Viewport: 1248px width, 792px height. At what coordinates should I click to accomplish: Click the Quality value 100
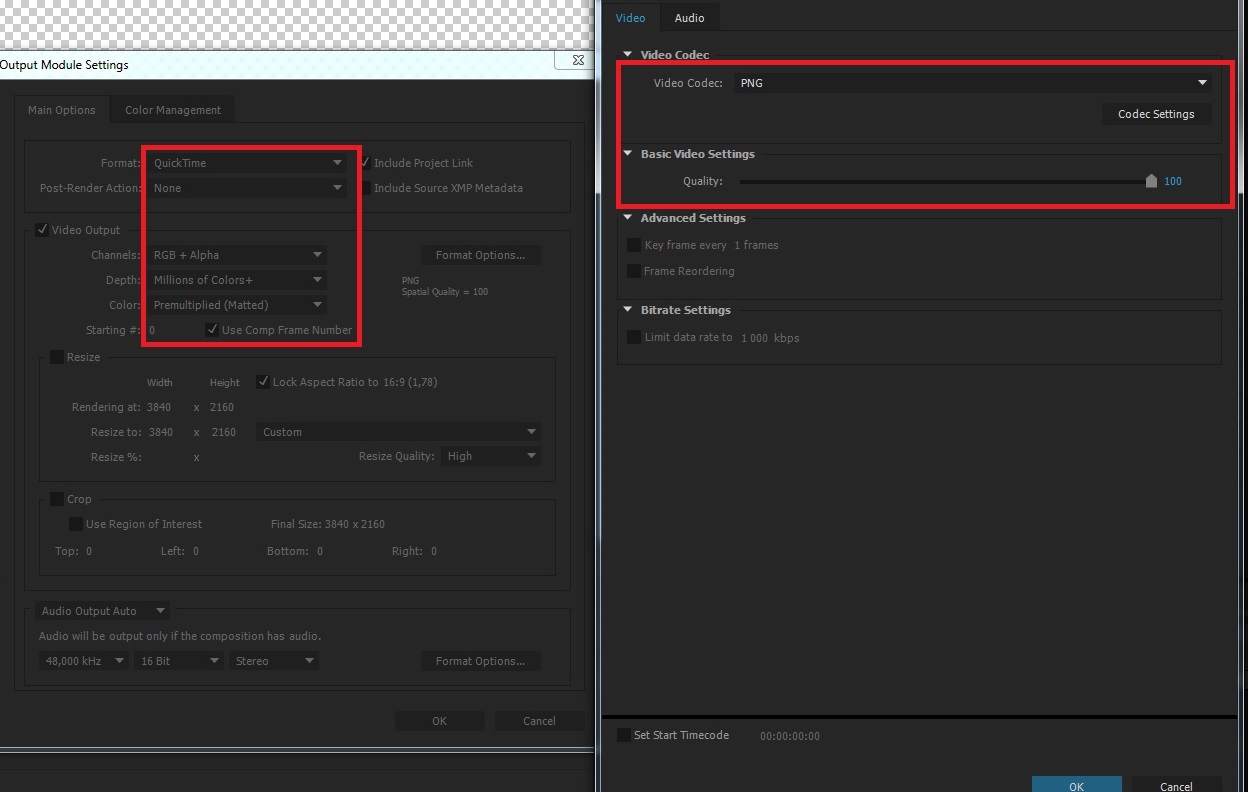tap(1173, 181)
